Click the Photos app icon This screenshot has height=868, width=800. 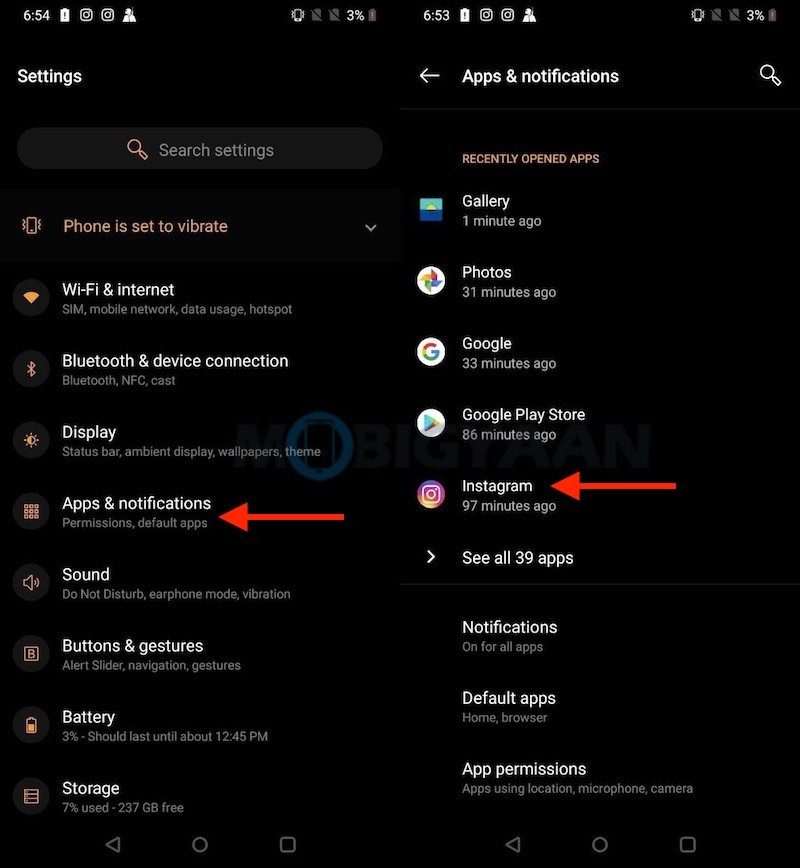coord(430,281)
